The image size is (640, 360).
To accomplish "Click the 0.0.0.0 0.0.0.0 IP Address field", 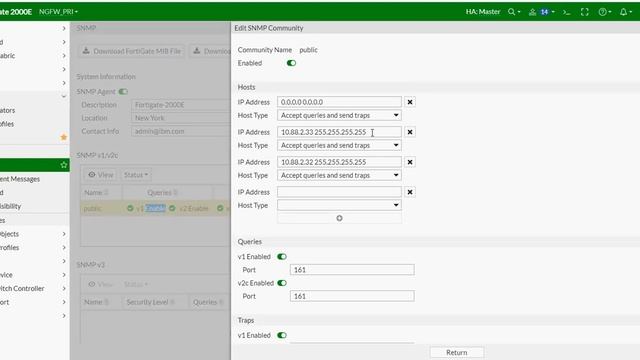I will [x=339, y=102].
